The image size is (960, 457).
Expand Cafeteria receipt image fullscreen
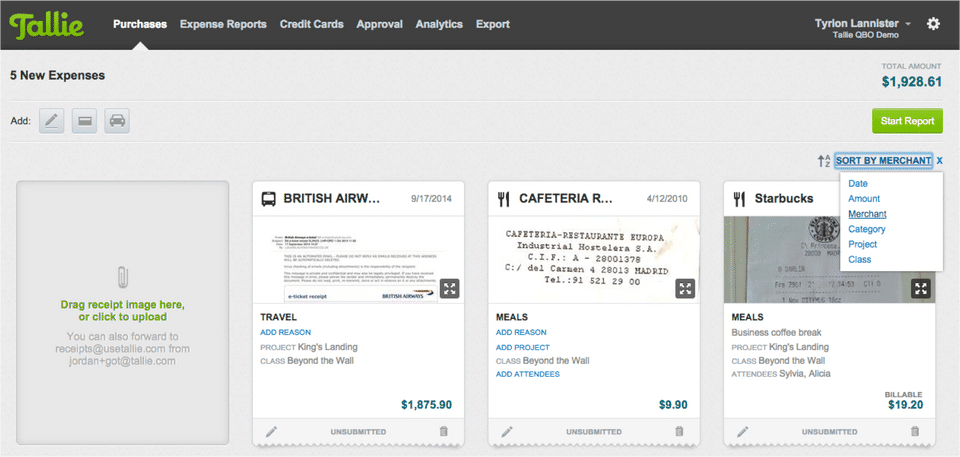coord(685,289)
